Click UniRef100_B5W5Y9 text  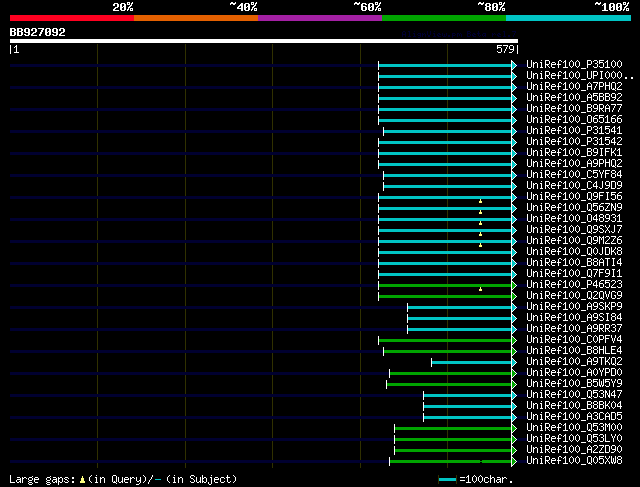(574, 384)
